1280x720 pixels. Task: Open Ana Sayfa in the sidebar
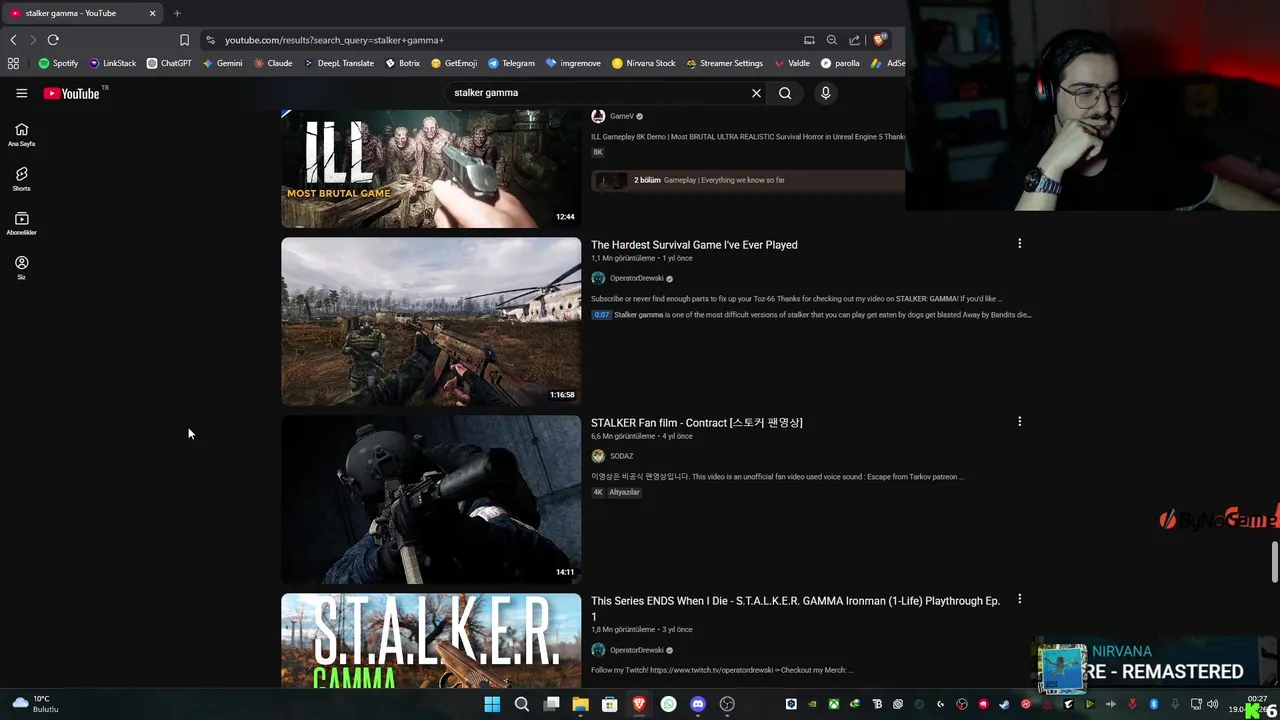pyautogui.click(x=21, y=135)
